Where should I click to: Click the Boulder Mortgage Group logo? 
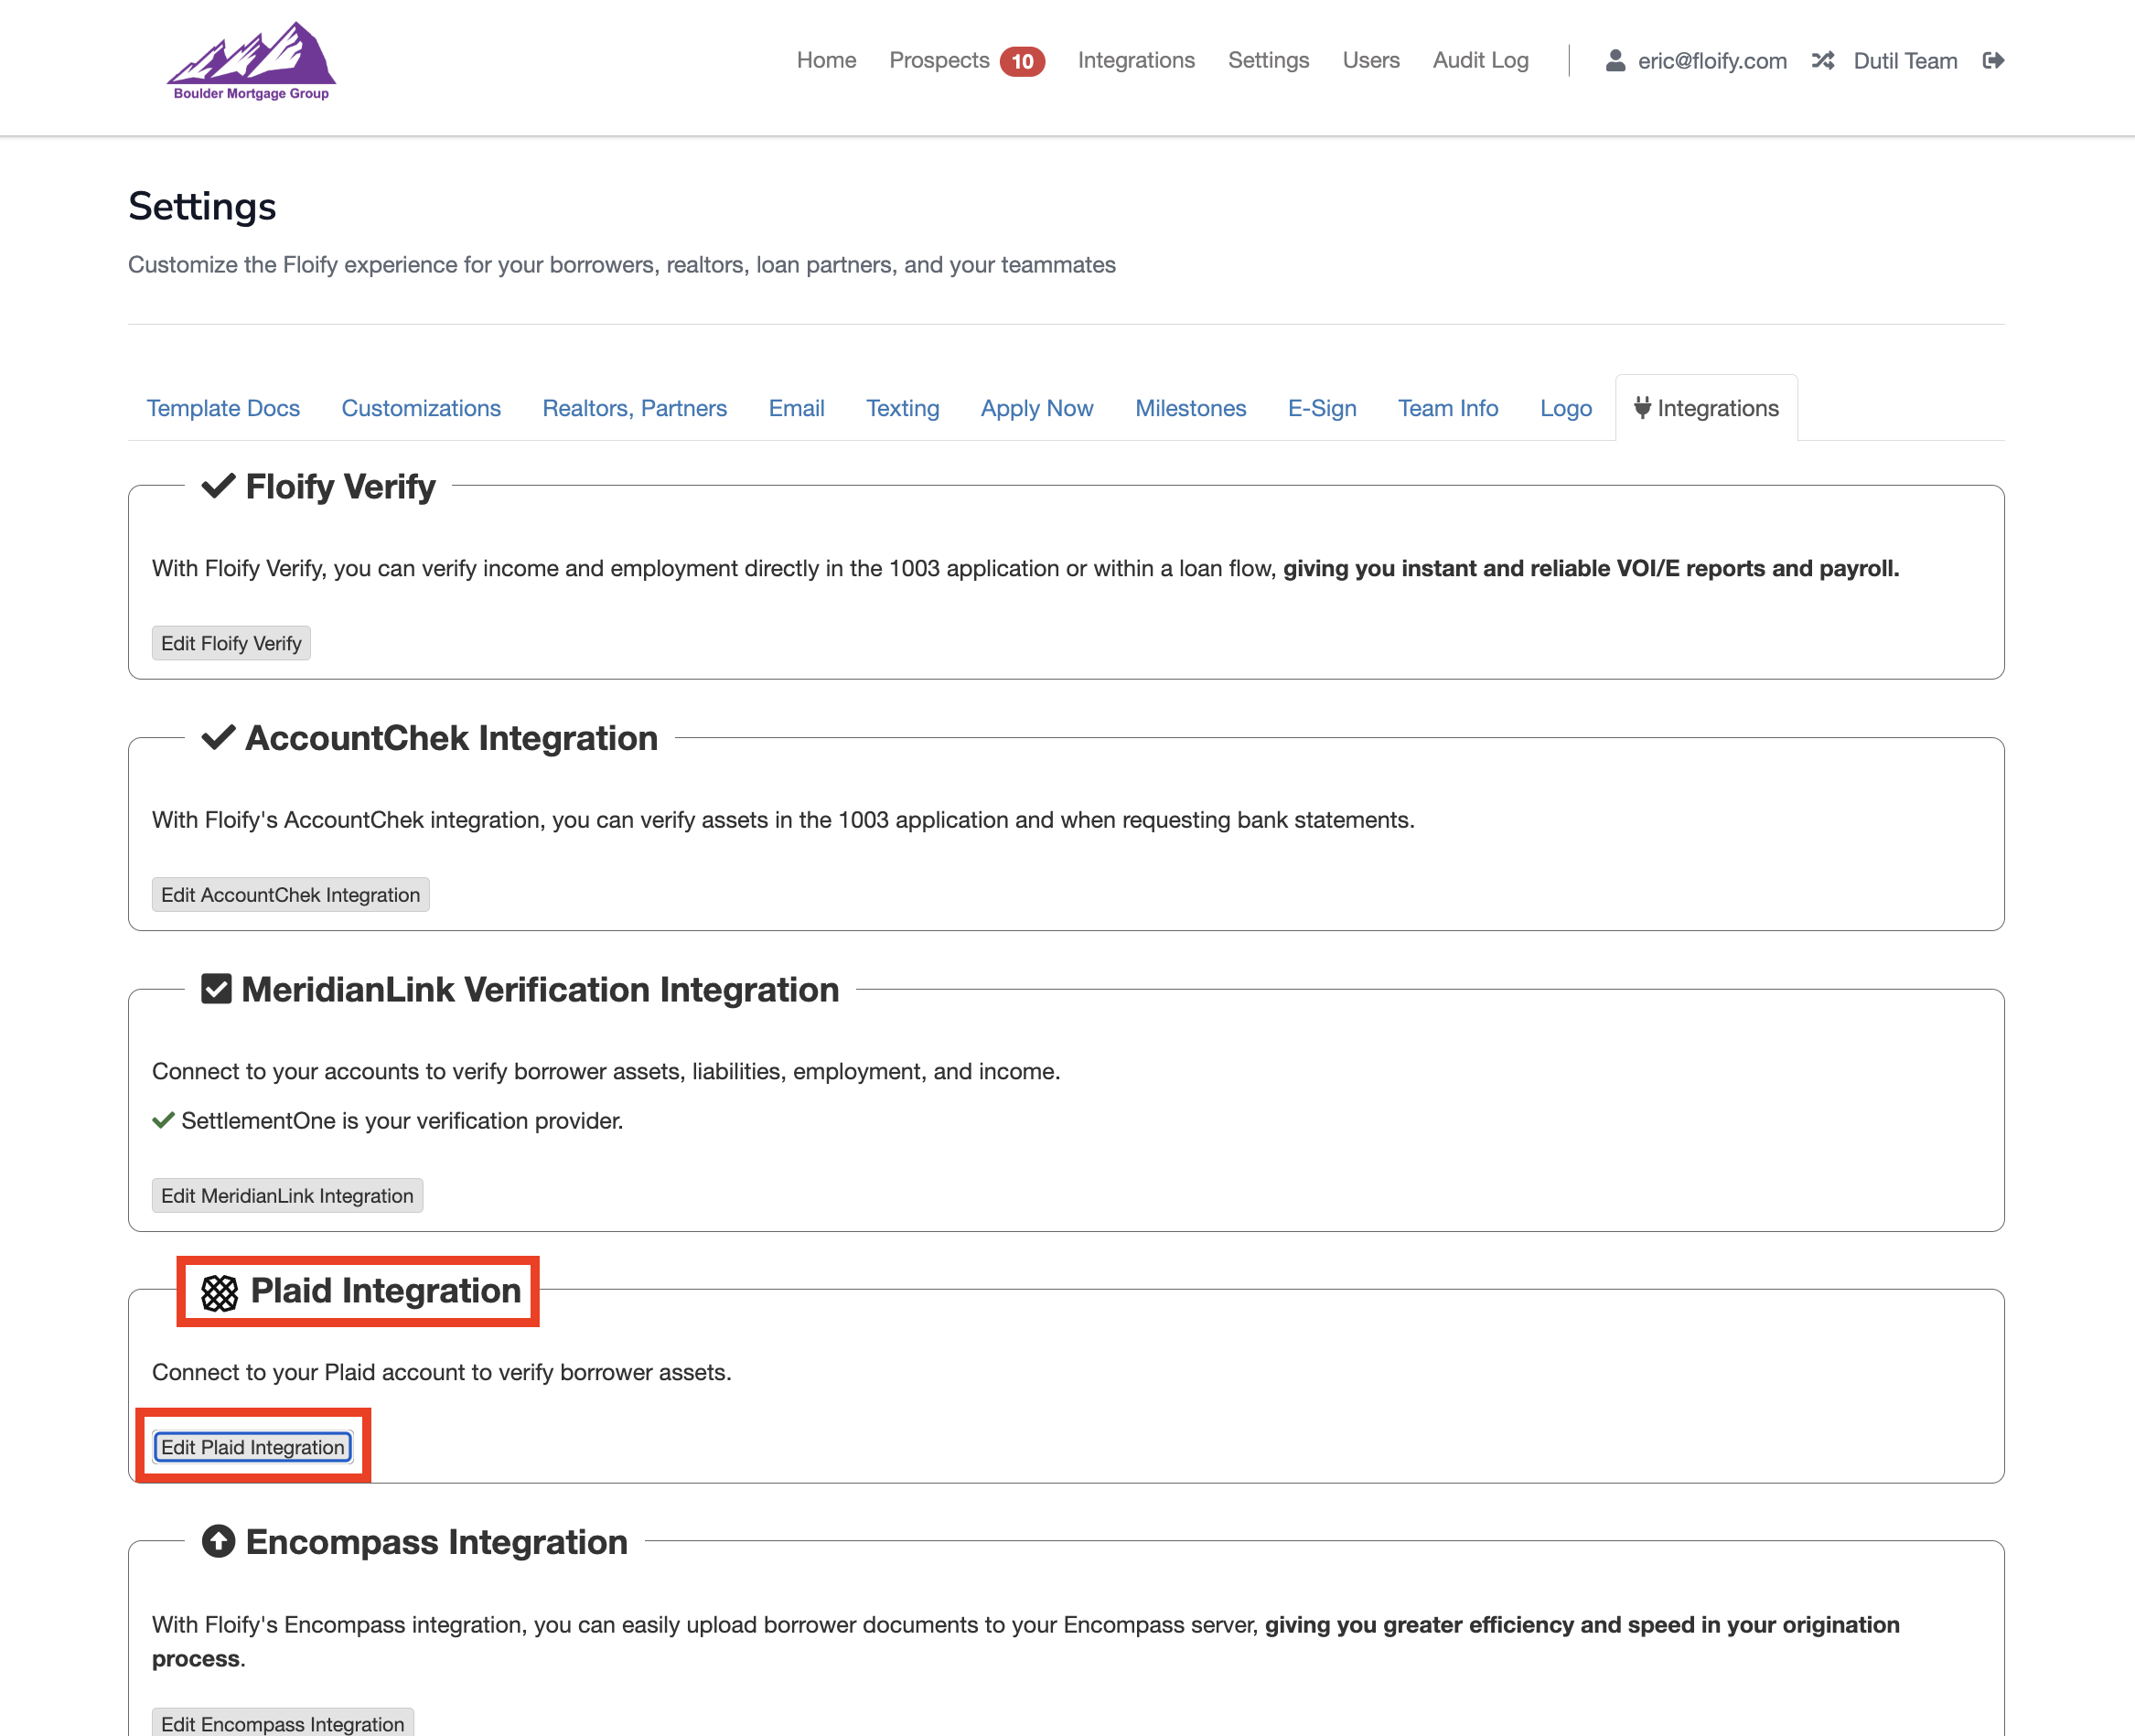click(251, 62)
